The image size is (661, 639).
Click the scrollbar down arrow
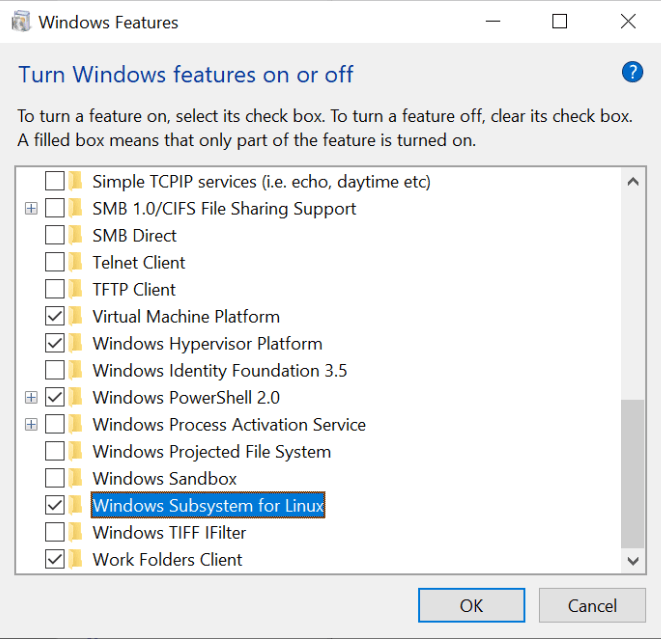(633, 561)
